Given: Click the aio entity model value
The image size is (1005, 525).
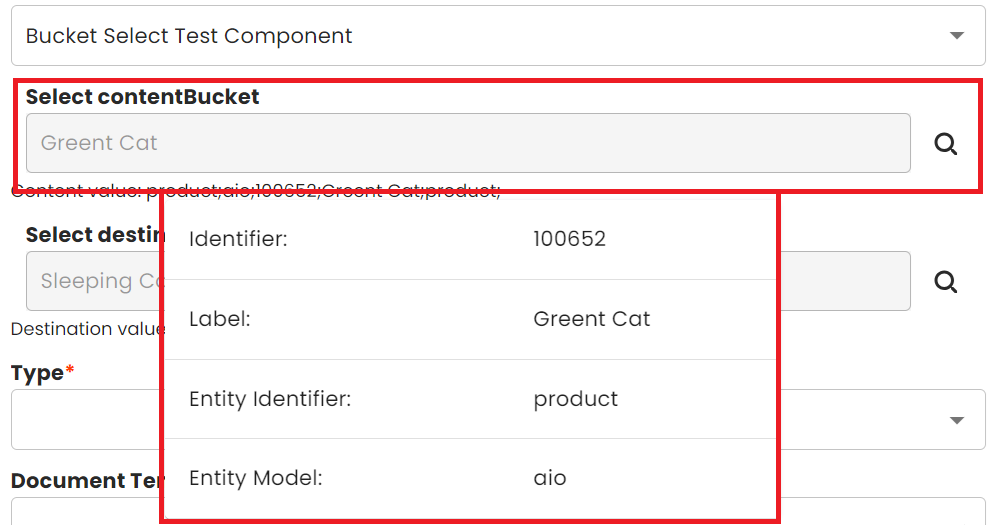Looking at the screenshot, I should pos(550,478).
